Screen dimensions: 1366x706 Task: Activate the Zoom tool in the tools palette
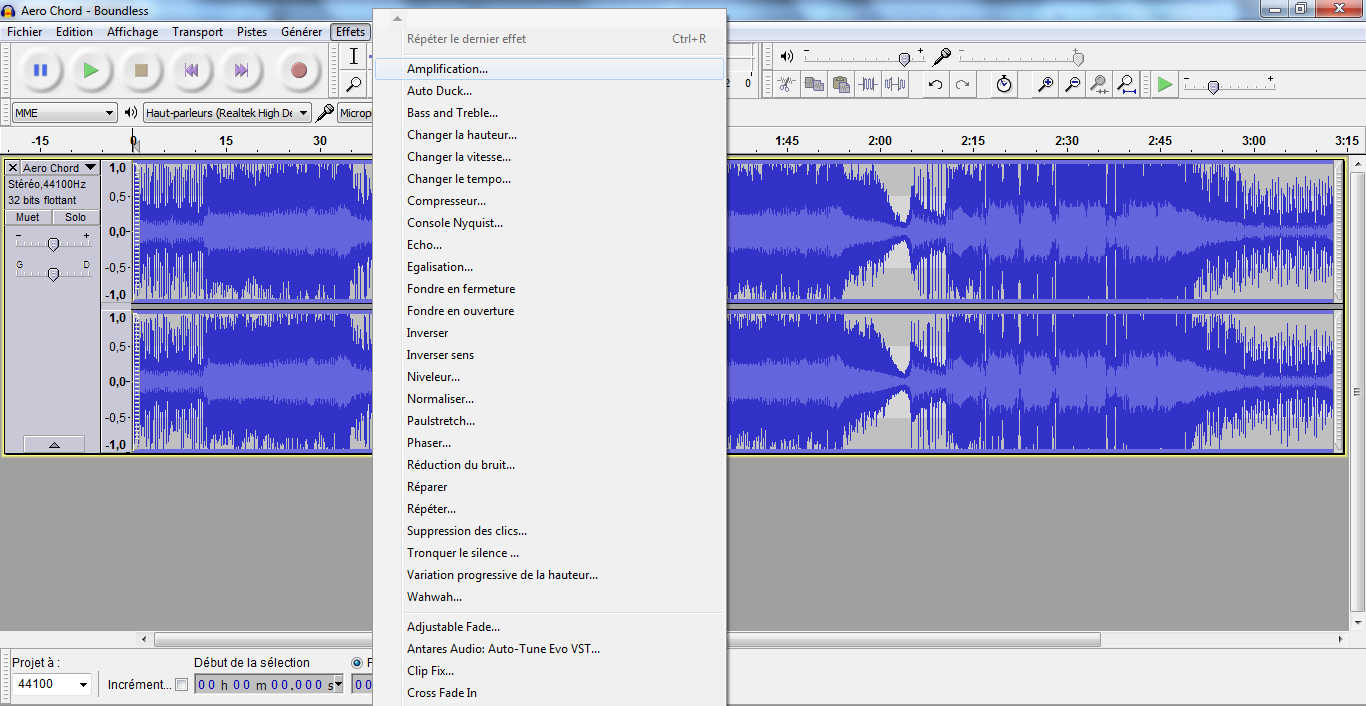(352, 84)
